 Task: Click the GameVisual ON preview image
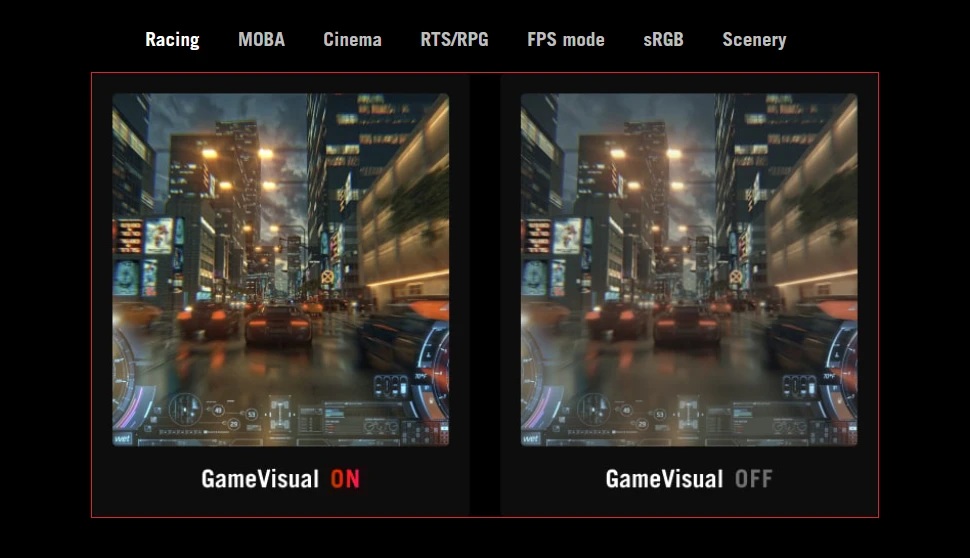click(281, 270)
